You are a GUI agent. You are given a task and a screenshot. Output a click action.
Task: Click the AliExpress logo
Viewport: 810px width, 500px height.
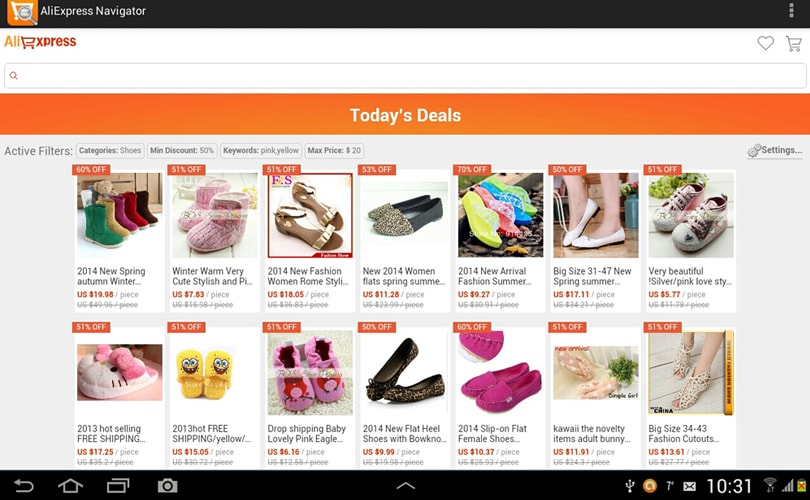pos(40,42)
